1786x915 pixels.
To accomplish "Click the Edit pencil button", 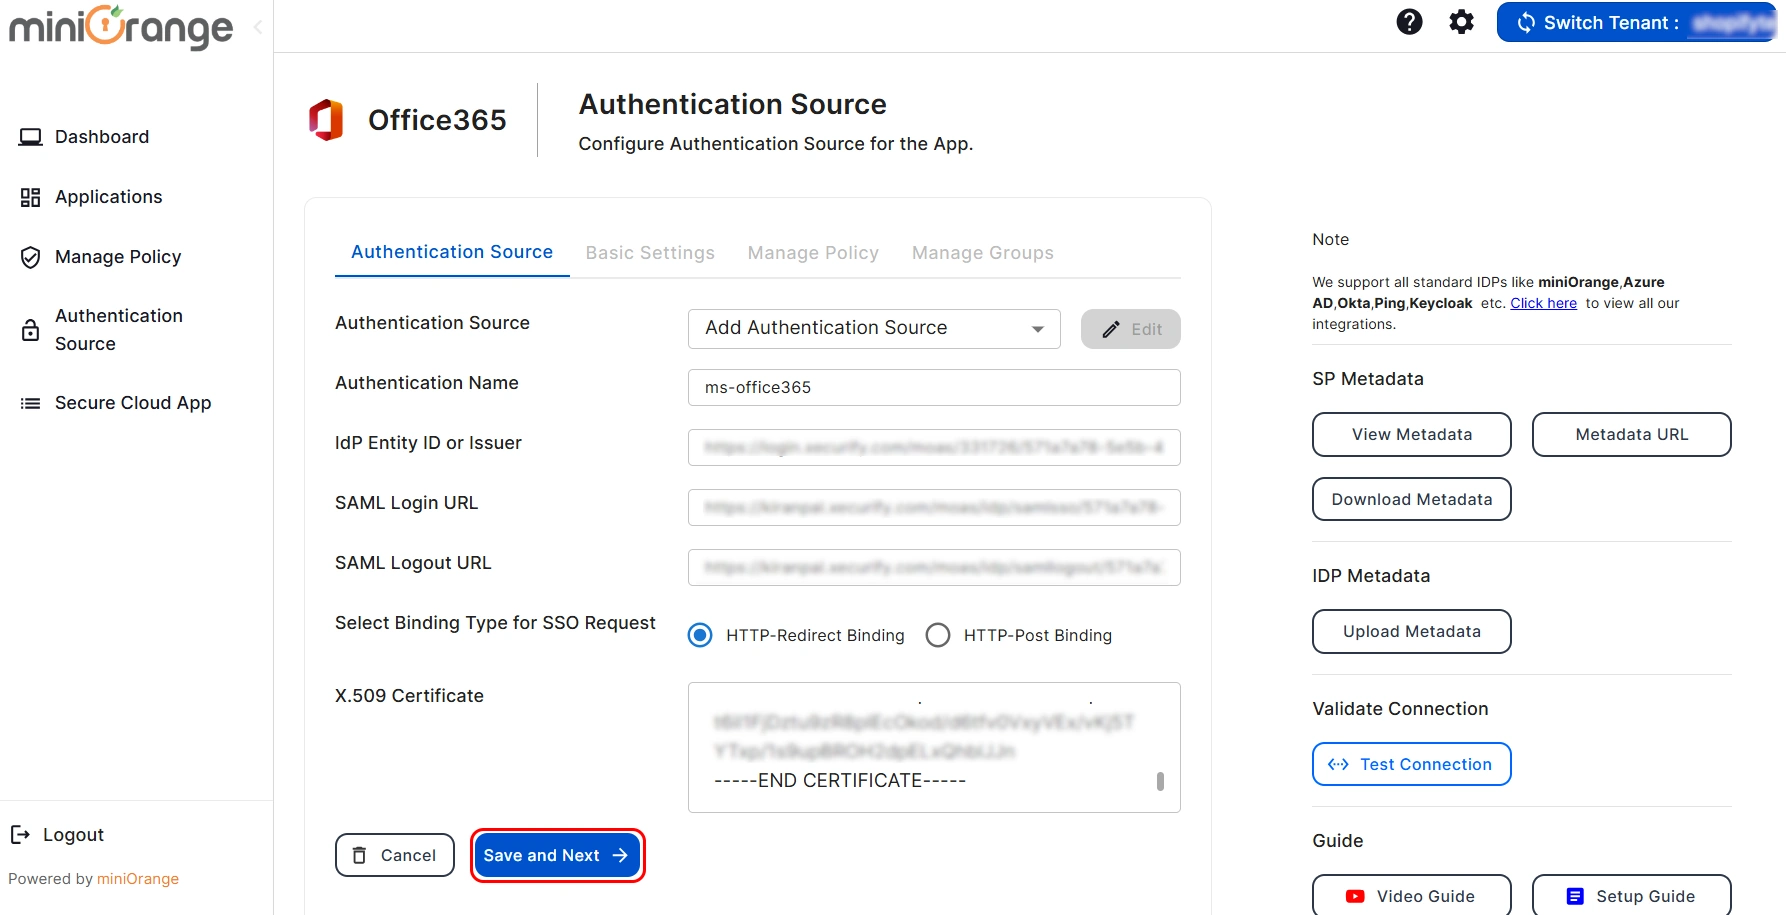I will tap(1131, 329).
